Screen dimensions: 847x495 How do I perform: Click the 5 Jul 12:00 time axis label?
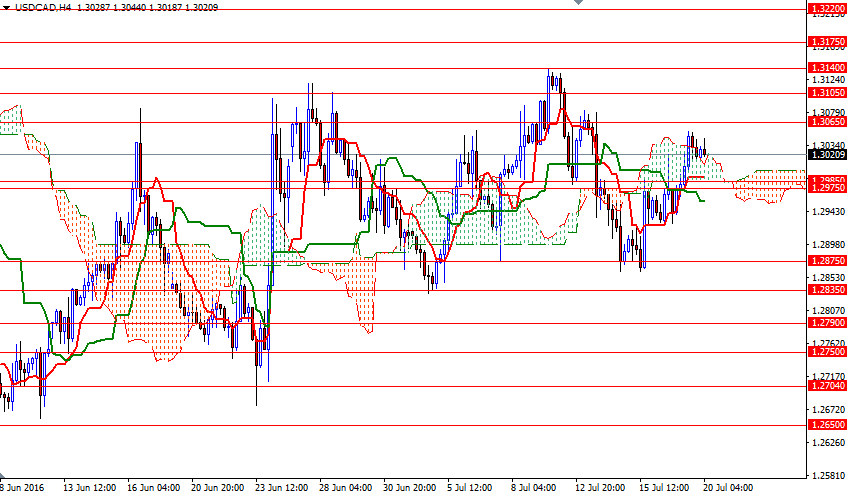(x=470, y=488)
